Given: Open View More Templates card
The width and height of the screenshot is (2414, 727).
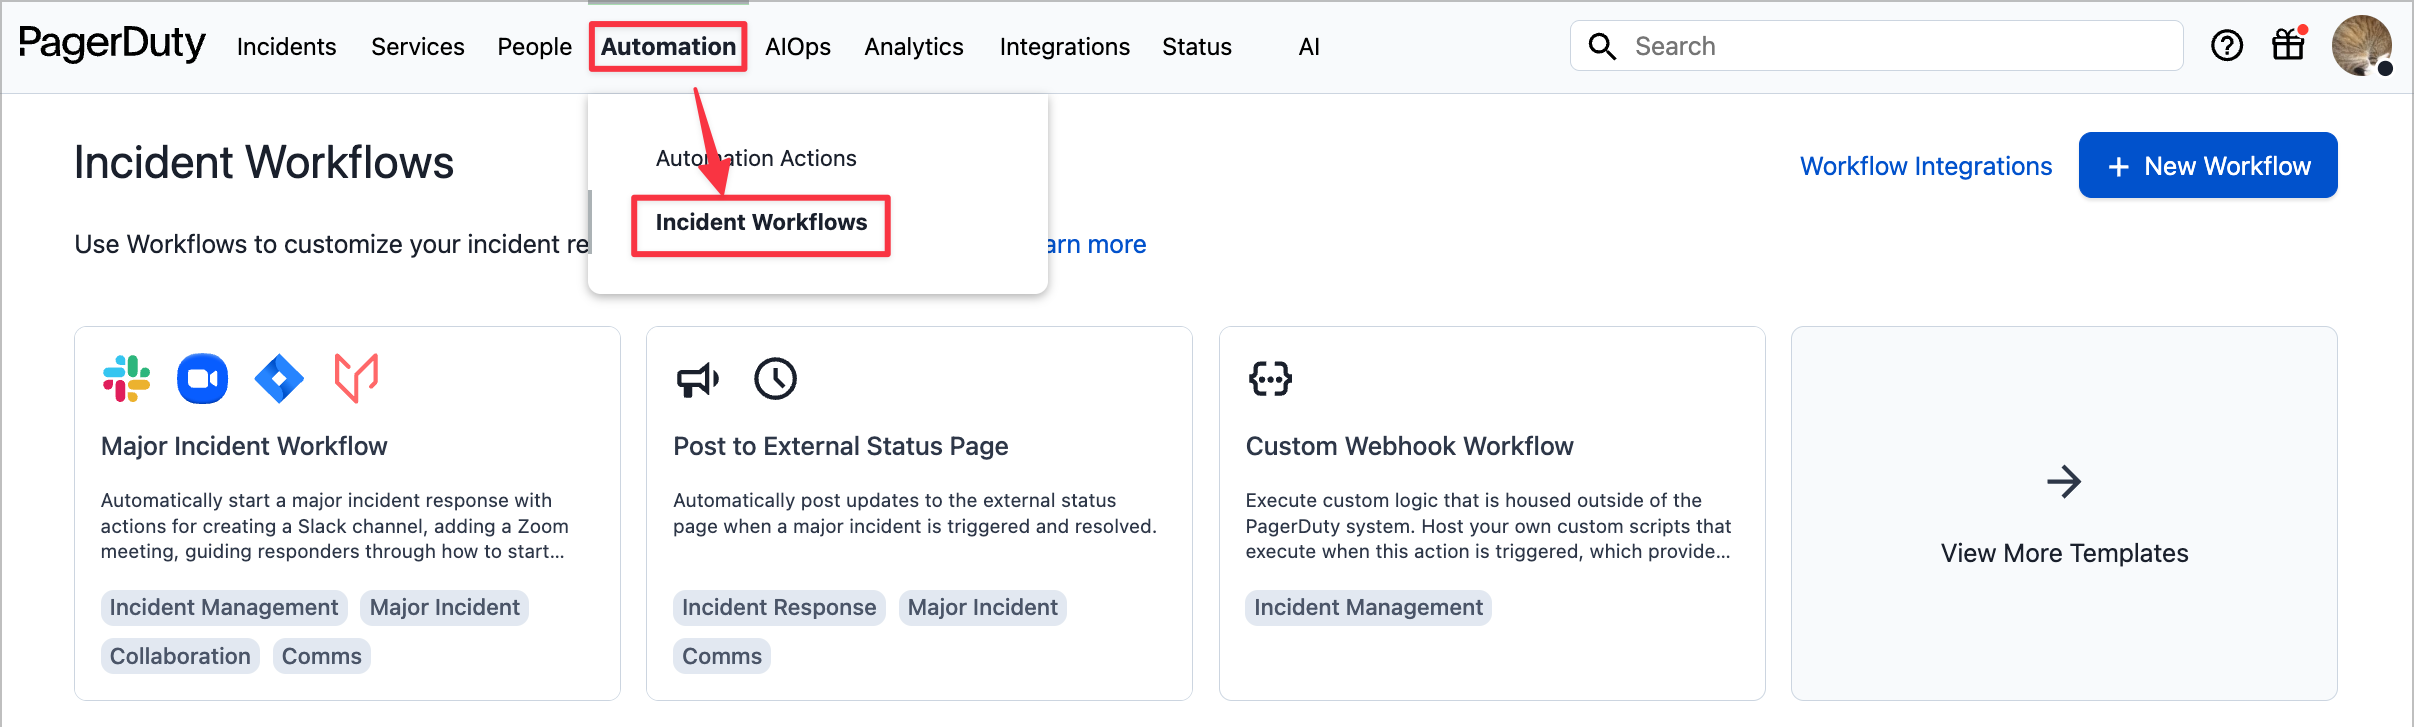Looking at the screenshot, I should pos(2063,514).
